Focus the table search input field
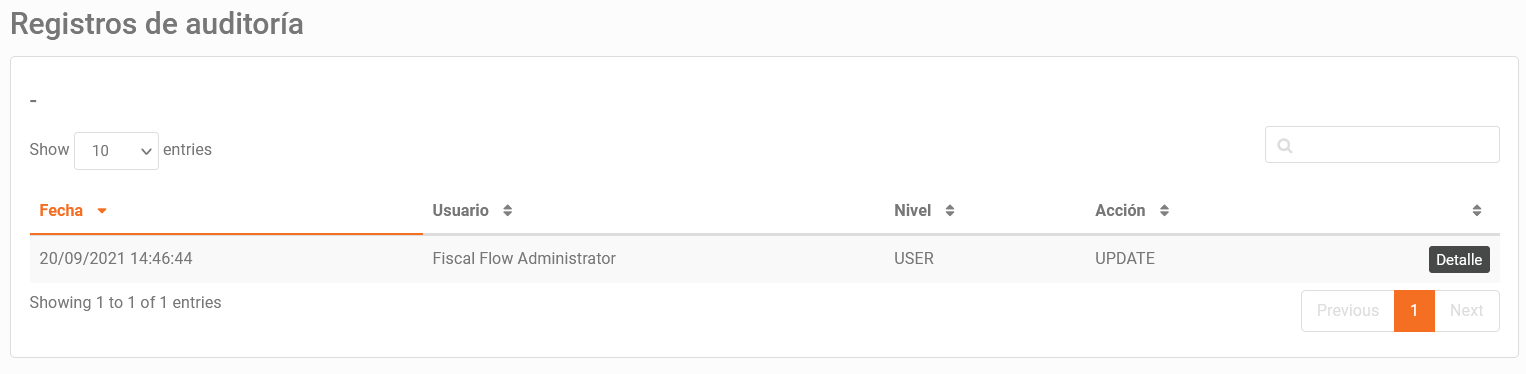Screen dimensions: 1526x374 point(1382,144)
